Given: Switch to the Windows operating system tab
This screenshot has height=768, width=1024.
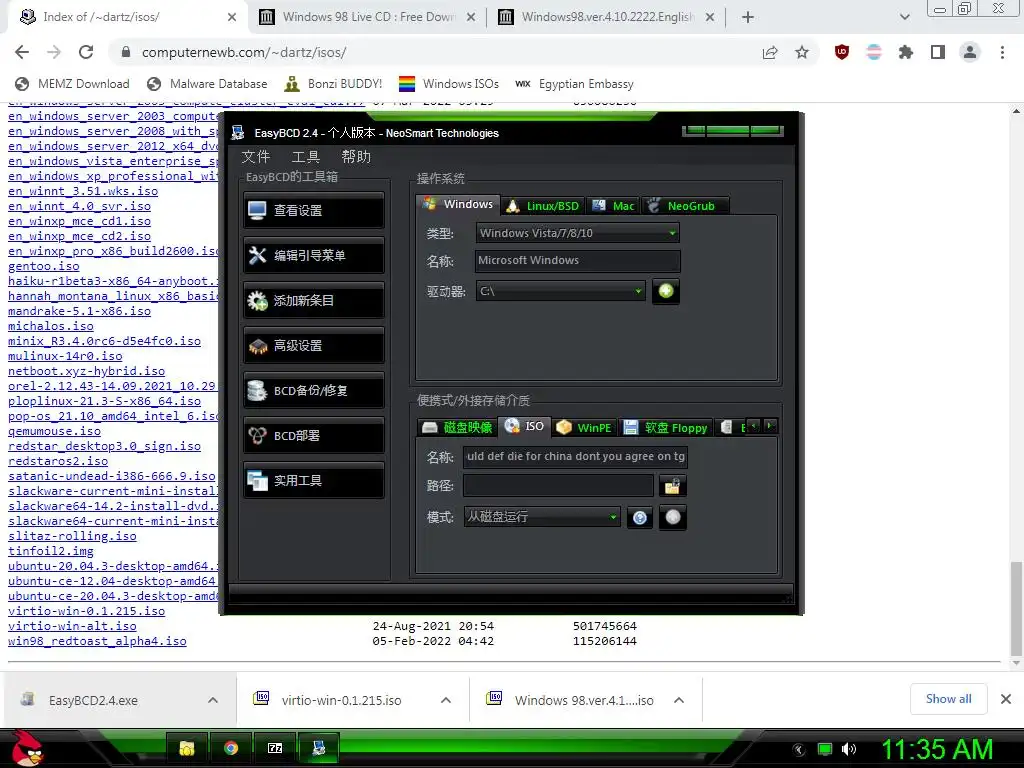Looking at the screenshot, I should click(458, 204).
